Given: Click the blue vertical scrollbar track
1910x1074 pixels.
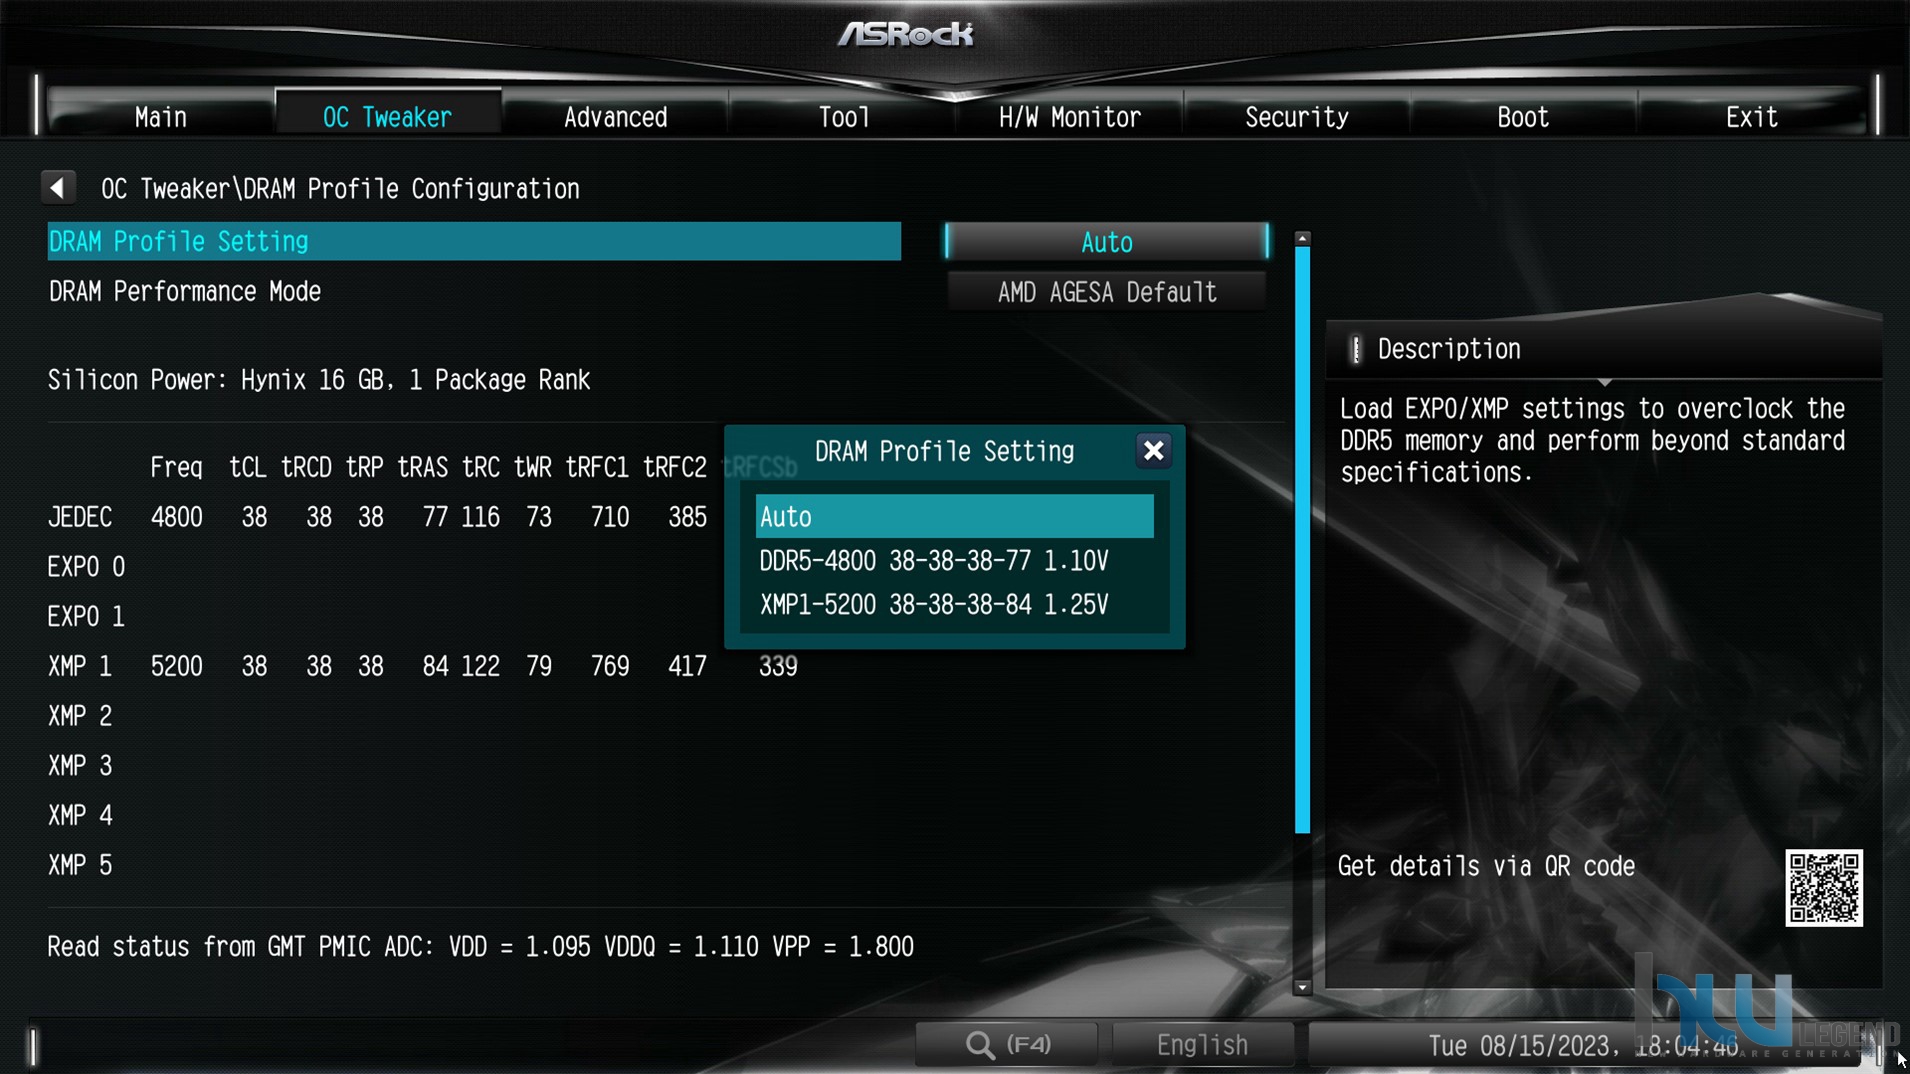Looking at the screenshot, I should click(1302, 540).
